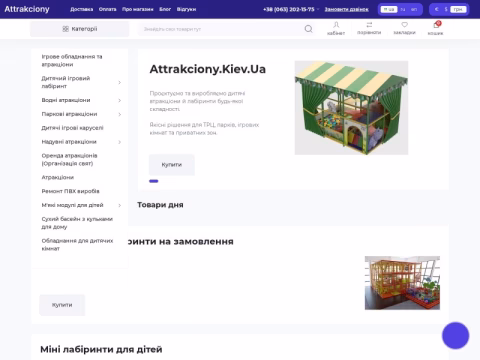Switch language to ru
The width and height of the screenshot is (480, 360).
(x=403, y=9)
